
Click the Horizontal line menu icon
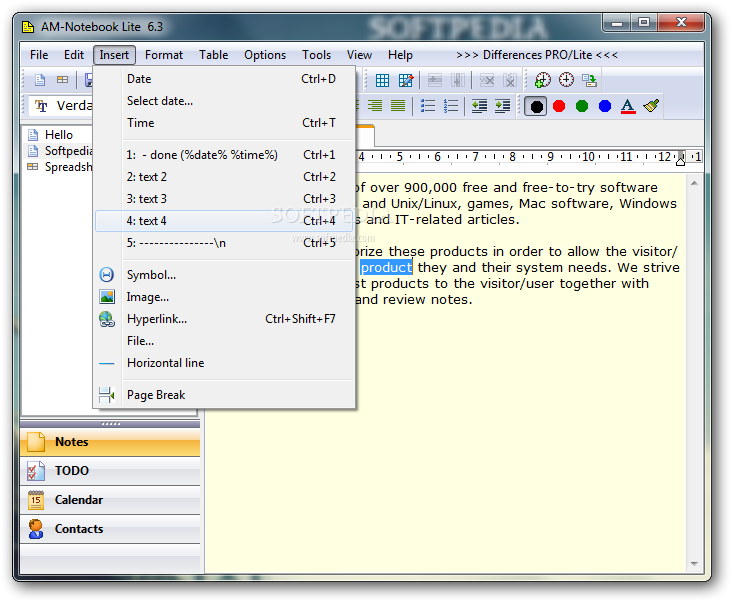click(x=107, y=363)
